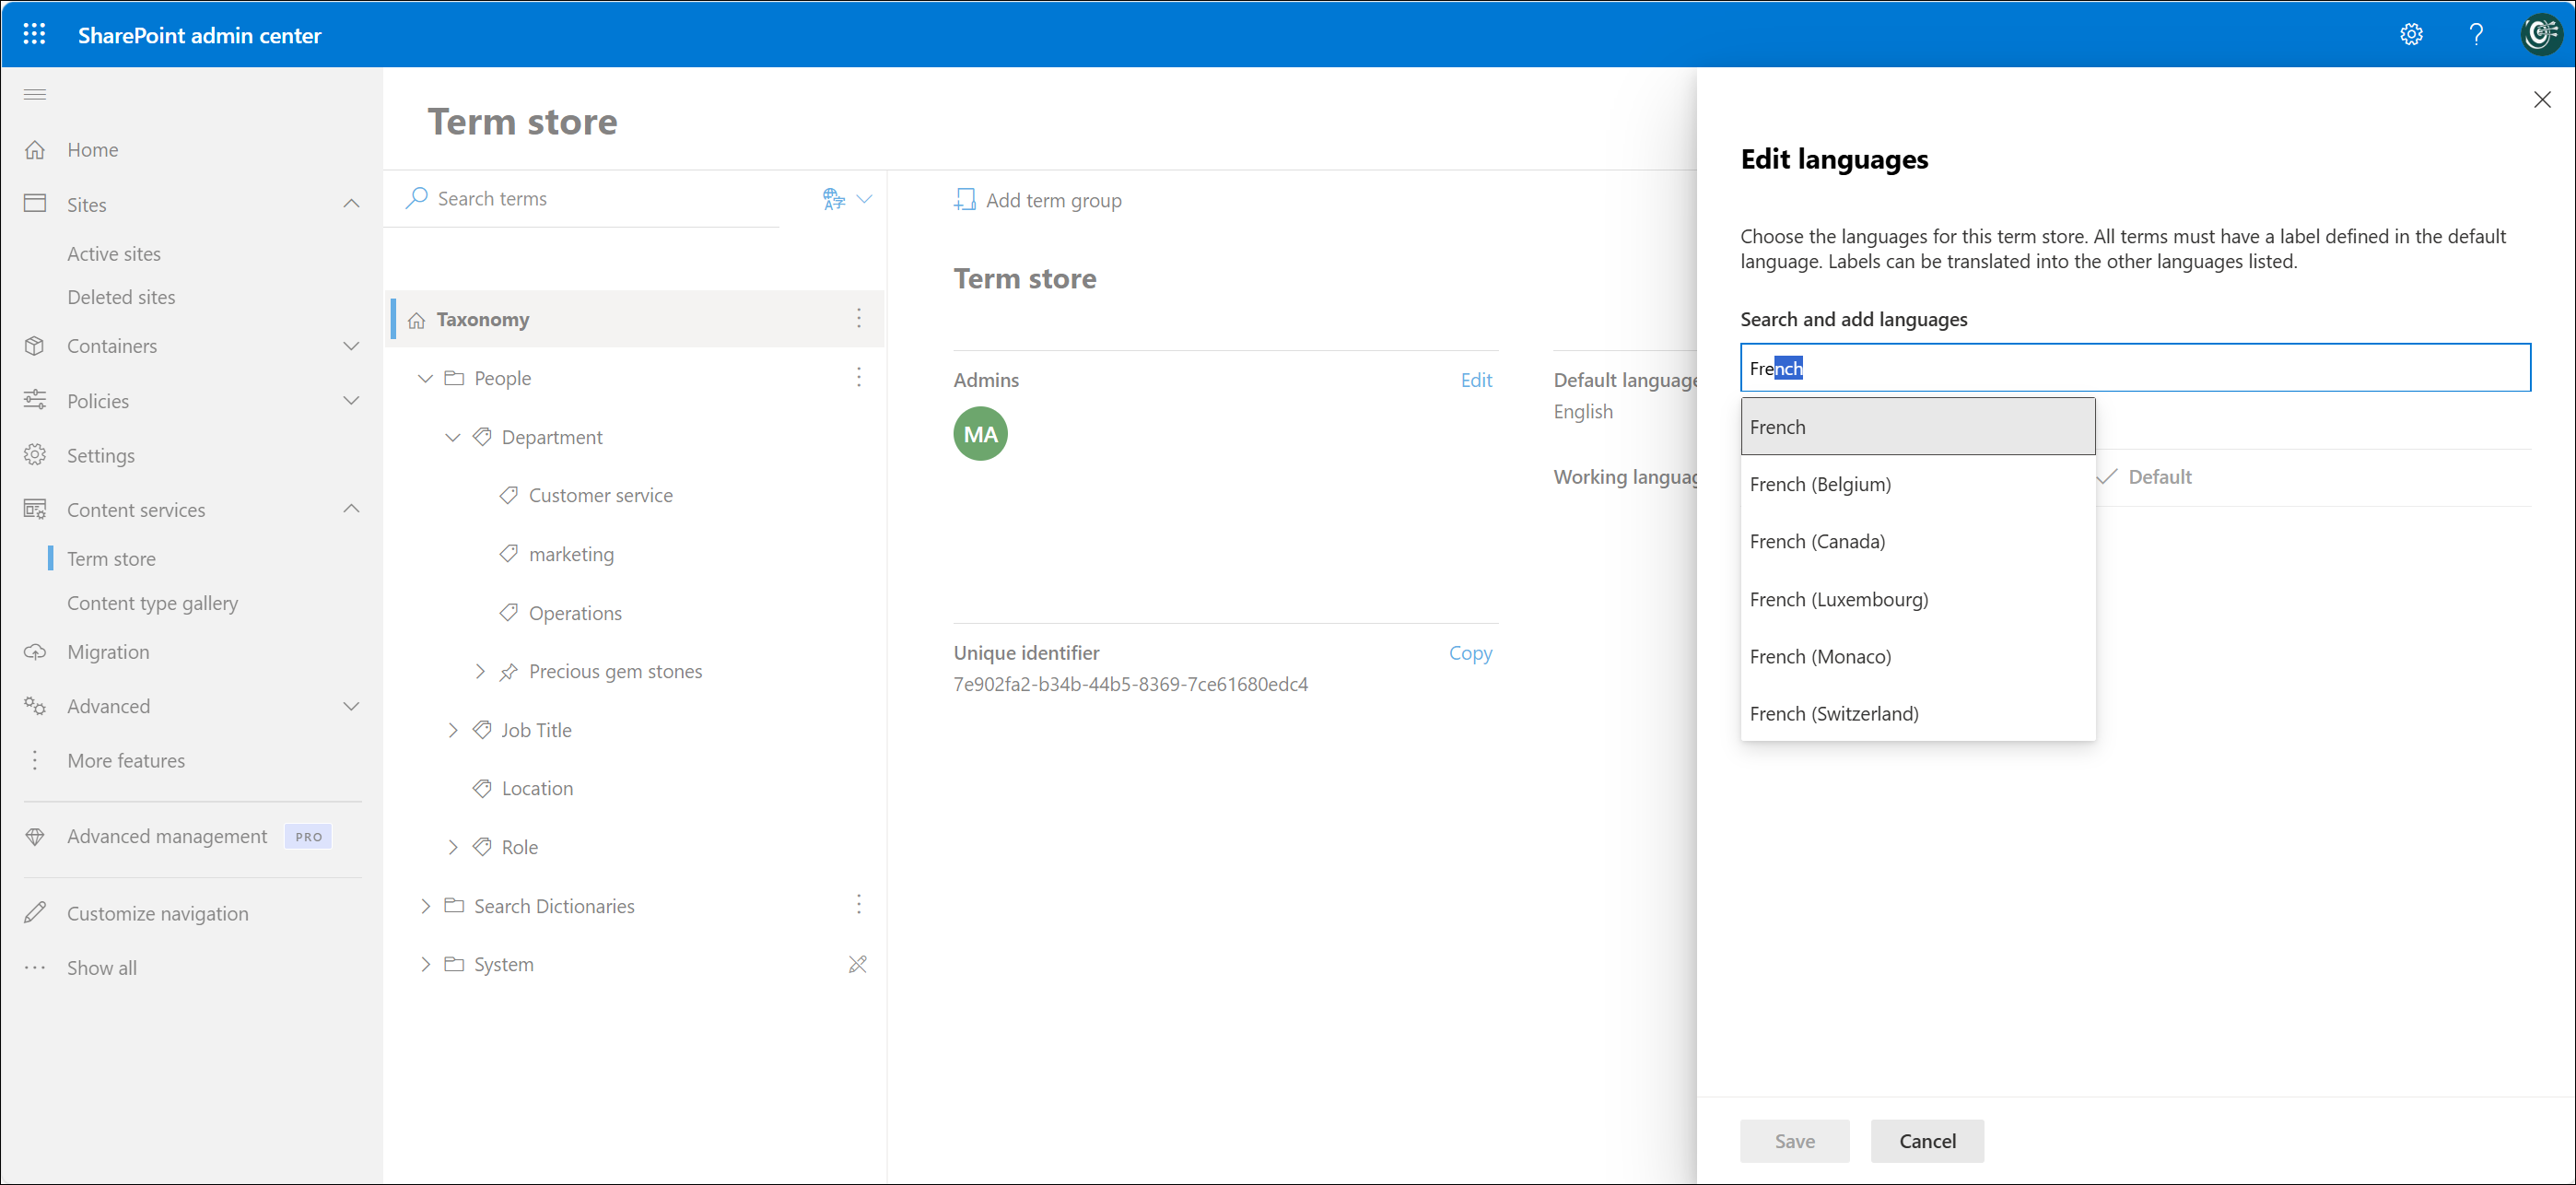Click the System folder icon
This screenshot has height=1185, width=2576.
click(x=455, y=965)
